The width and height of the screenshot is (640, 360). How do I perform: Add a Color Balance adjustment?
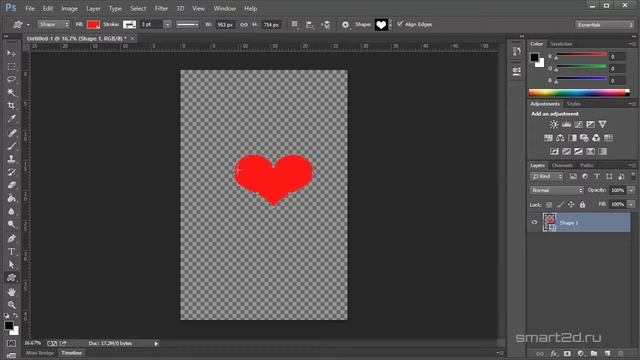click(560, 138)
